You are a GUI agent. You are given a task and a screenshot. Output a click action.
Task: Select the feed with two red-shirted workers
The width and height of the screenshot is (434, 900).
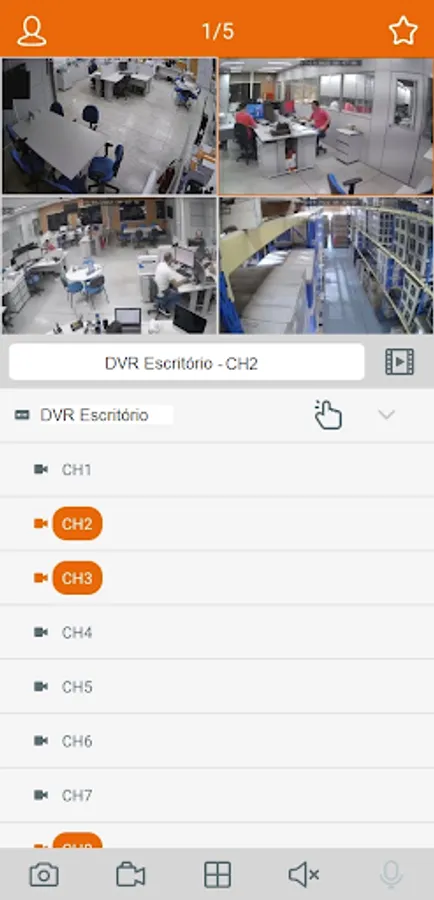[x=326, y=126]
